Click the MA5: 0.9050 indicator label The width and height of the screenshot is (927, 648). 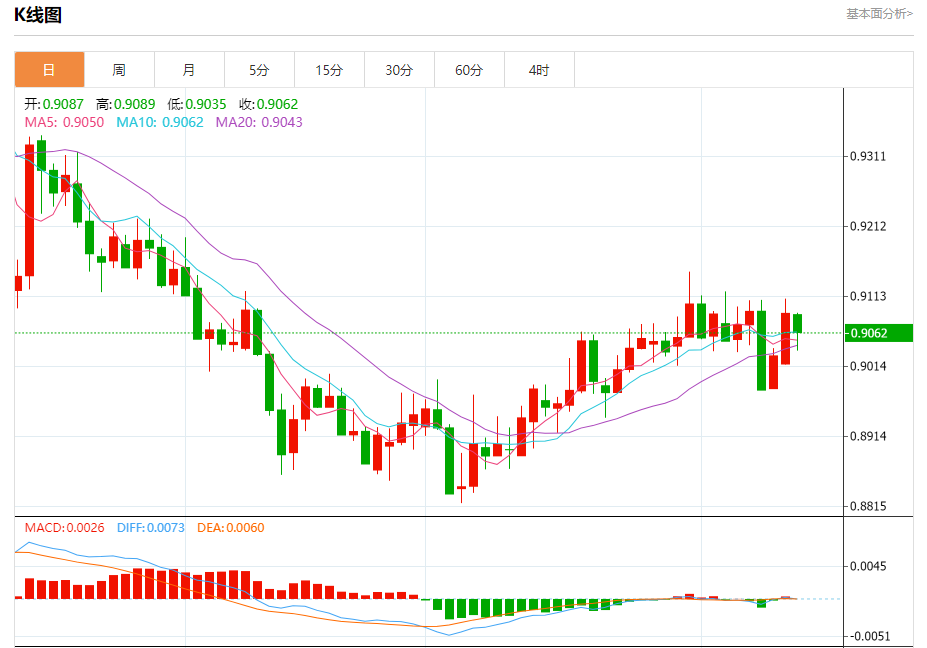[x=64, y=122]
